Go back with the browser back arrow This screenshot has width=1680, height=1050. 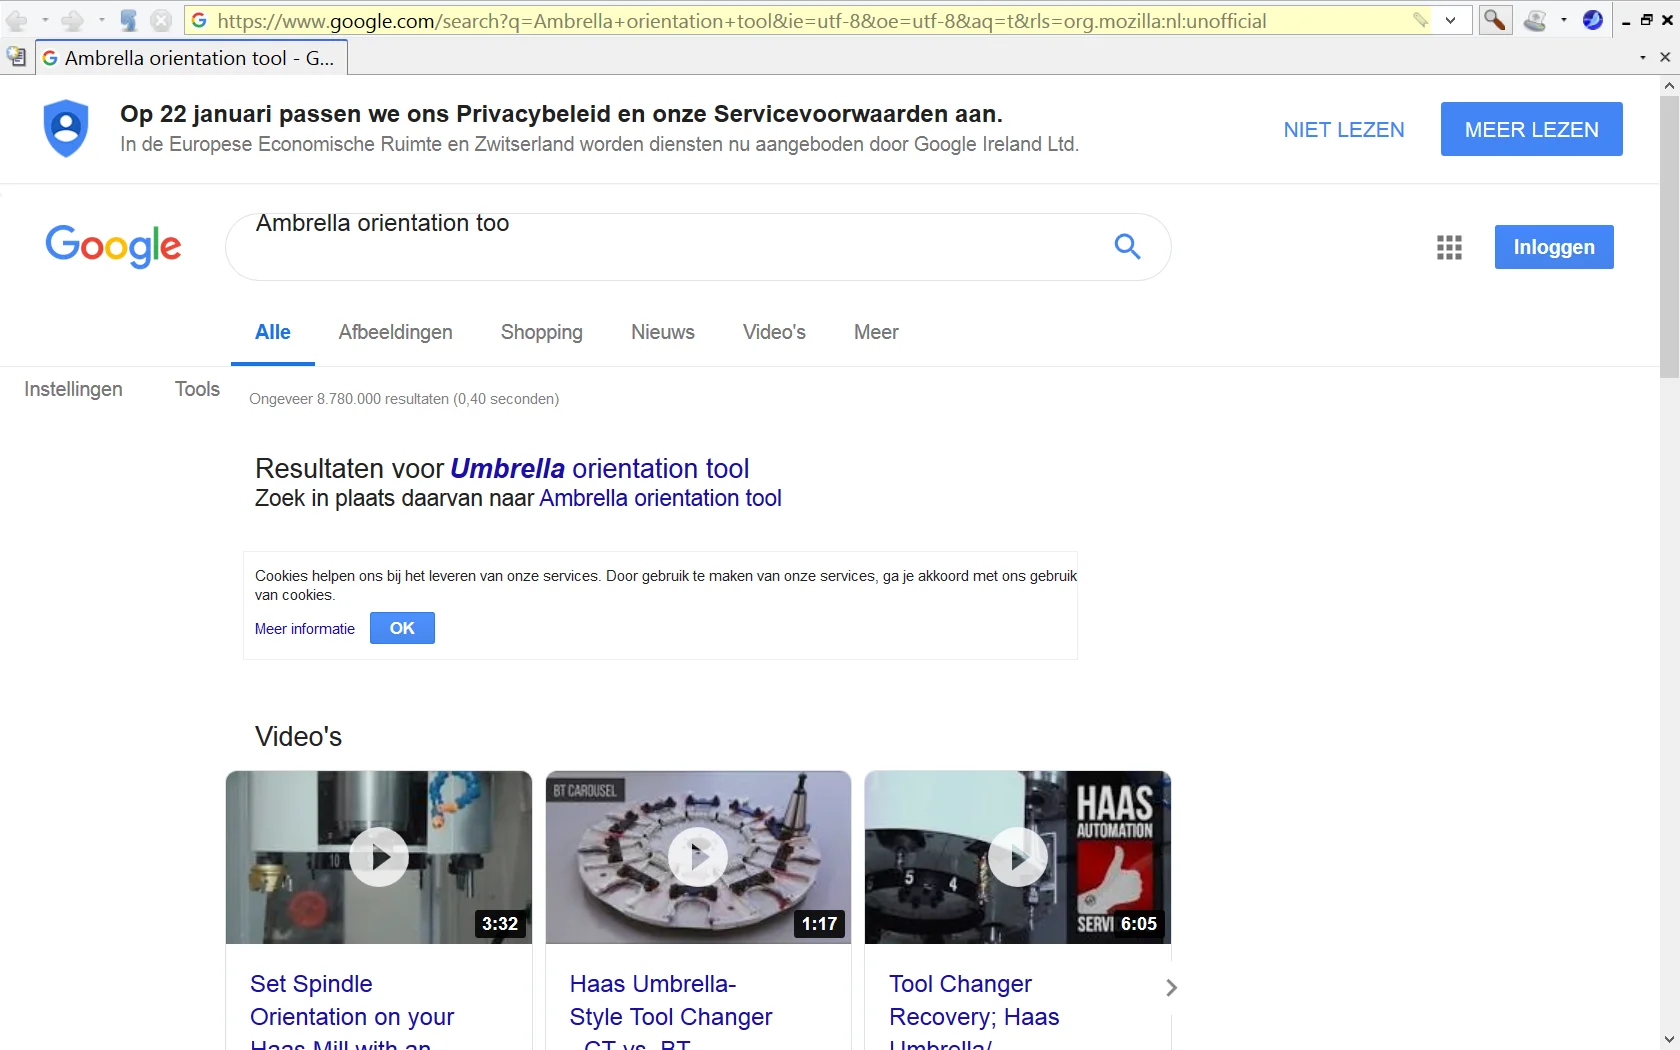coord(17,20)
